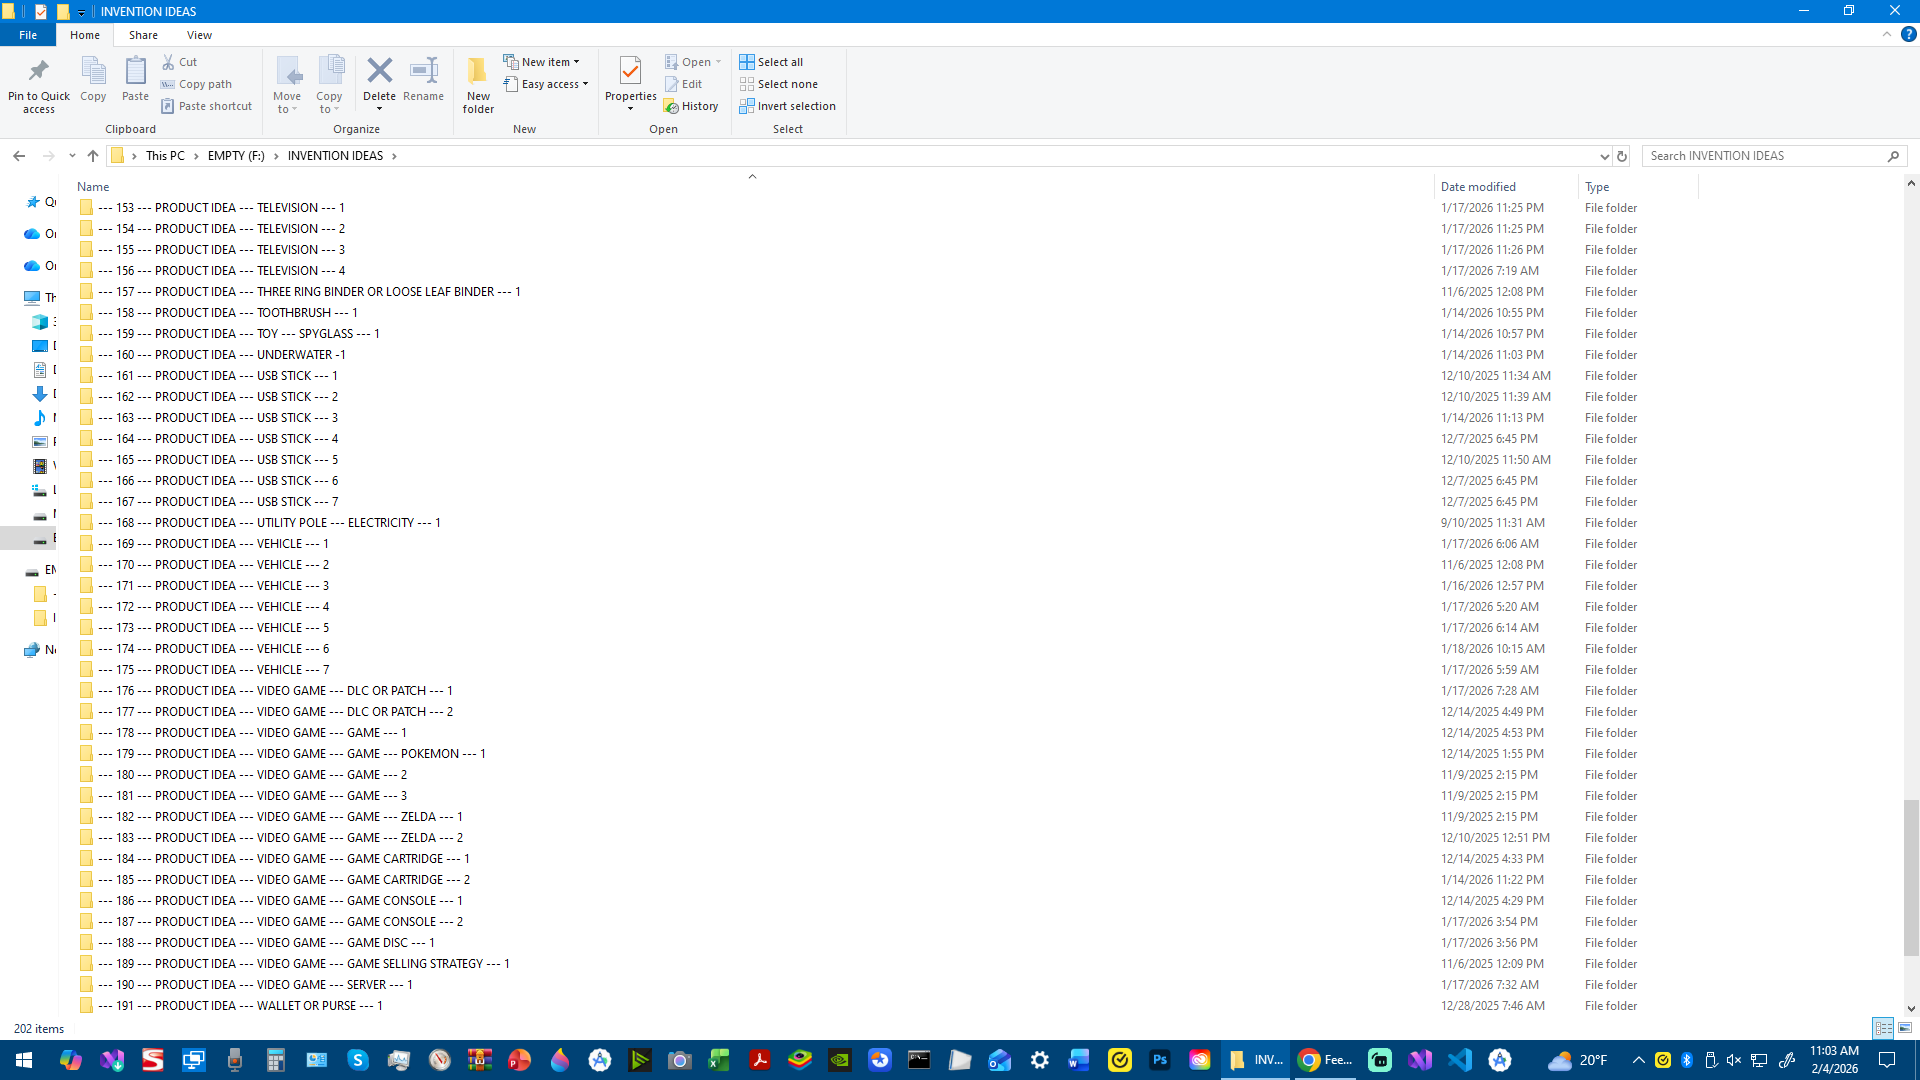Click the Up arrow navigation button
Viewport: 1920px width, 1080px height.
click(x=93, y=156)
